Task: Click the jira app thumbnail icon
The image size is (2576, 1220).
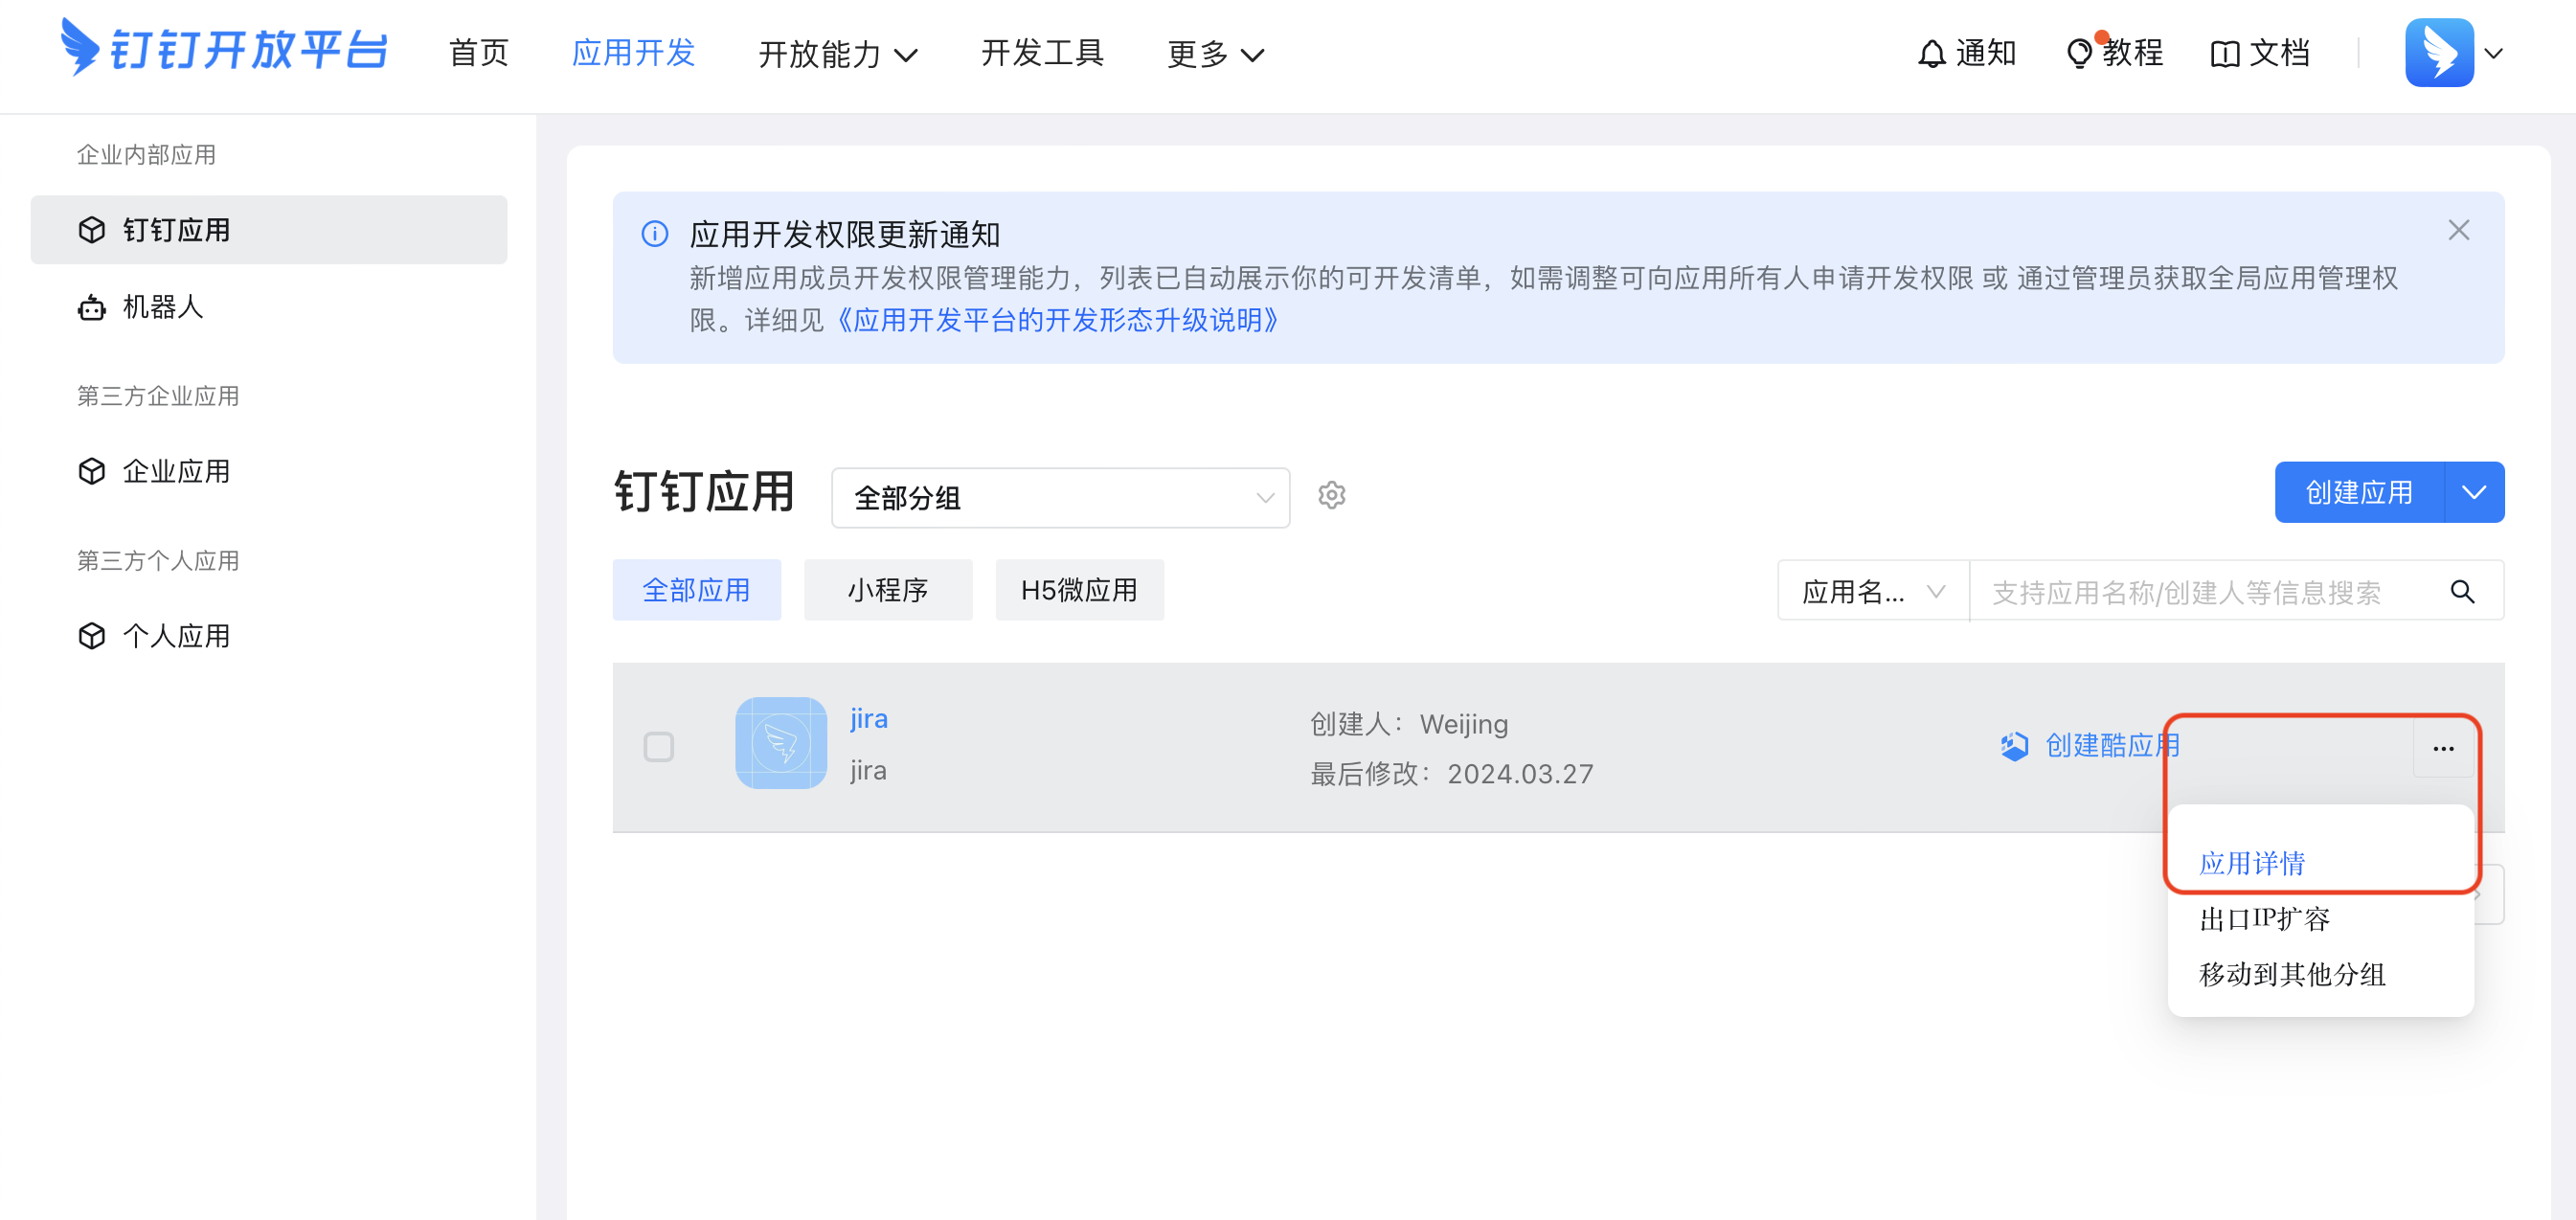Action: 780,743
